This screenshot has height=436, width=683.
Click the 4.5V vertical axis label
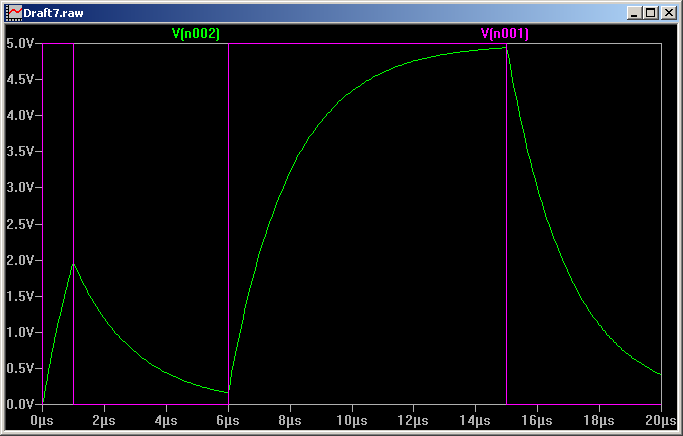click(x=20, y=79)
